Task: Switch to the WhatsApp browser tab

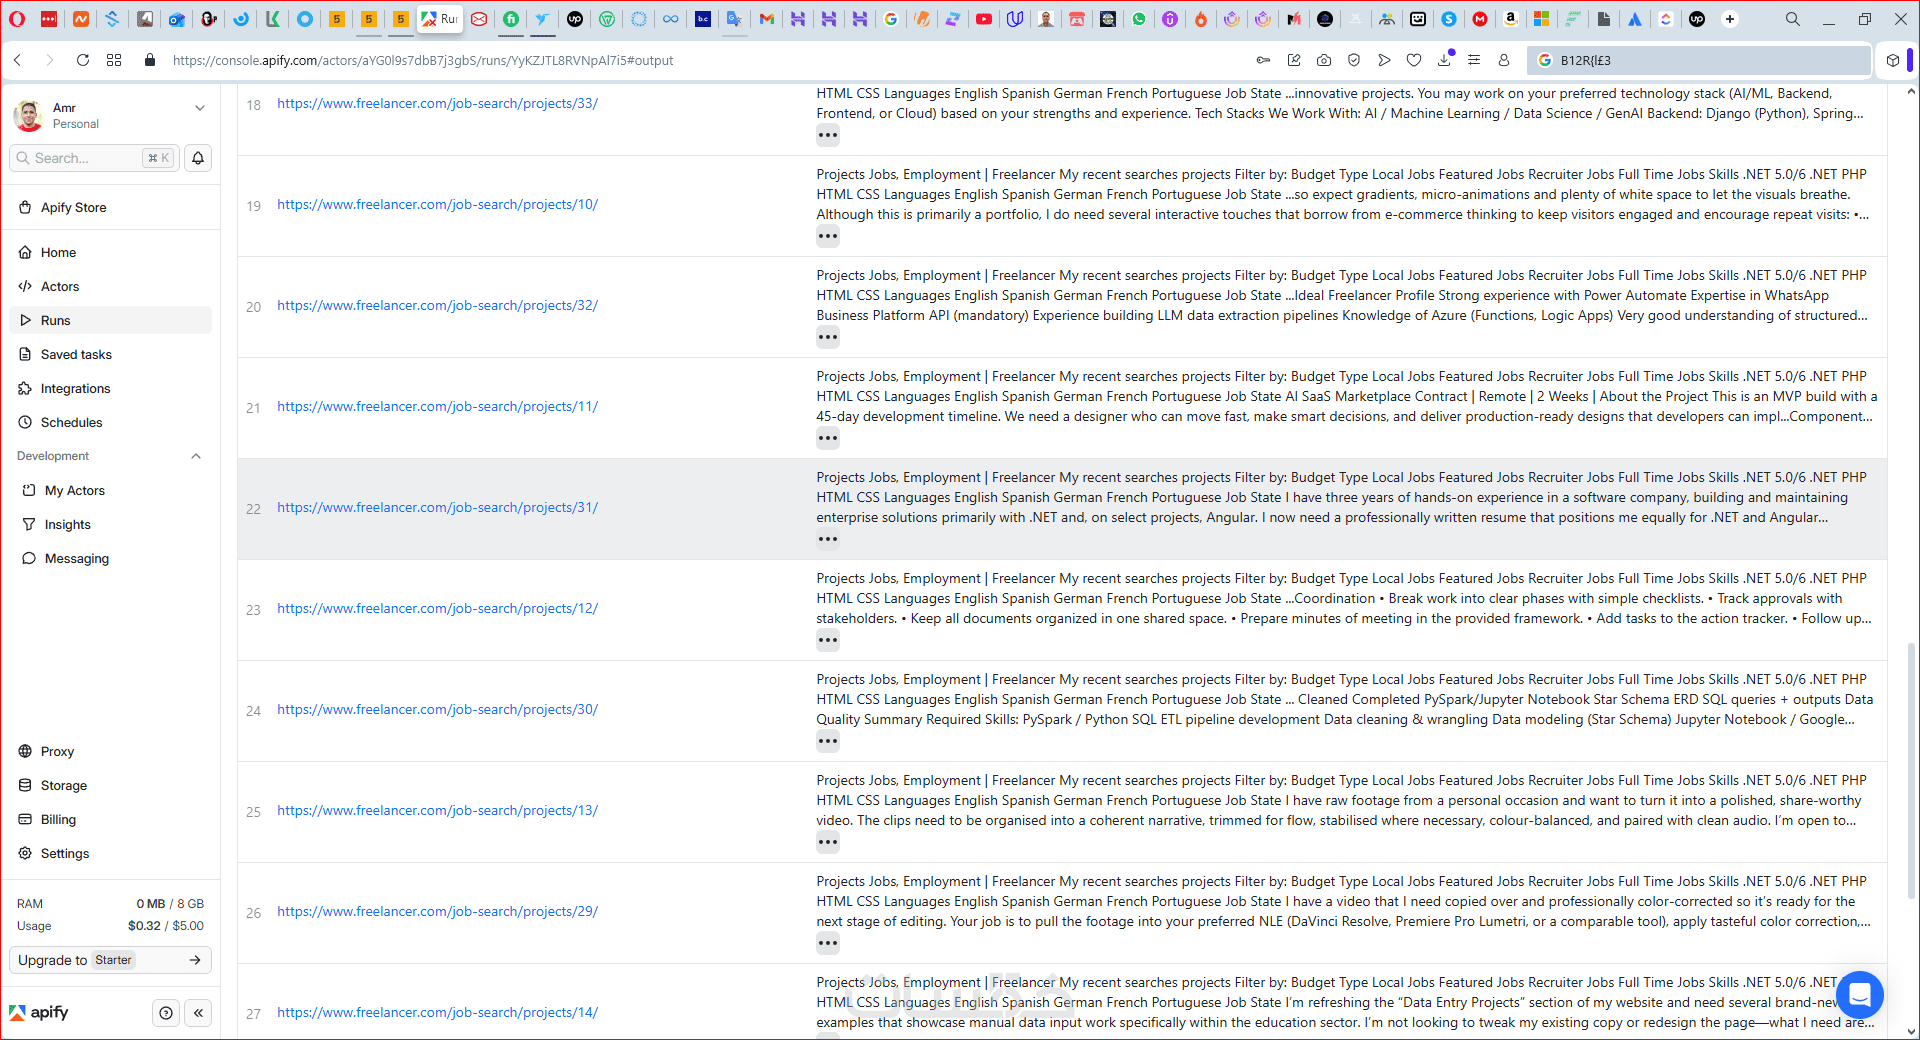Action: pyautogui.click(x=1139, y=19)
